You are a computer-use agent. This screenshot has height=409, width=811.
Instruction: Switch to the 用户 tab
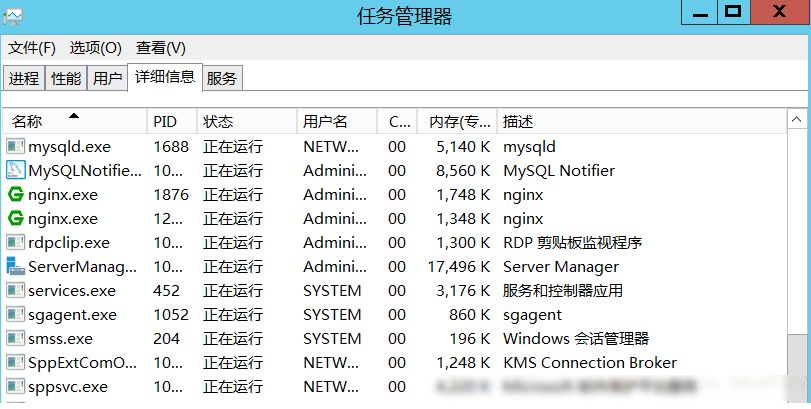[108, 78]
